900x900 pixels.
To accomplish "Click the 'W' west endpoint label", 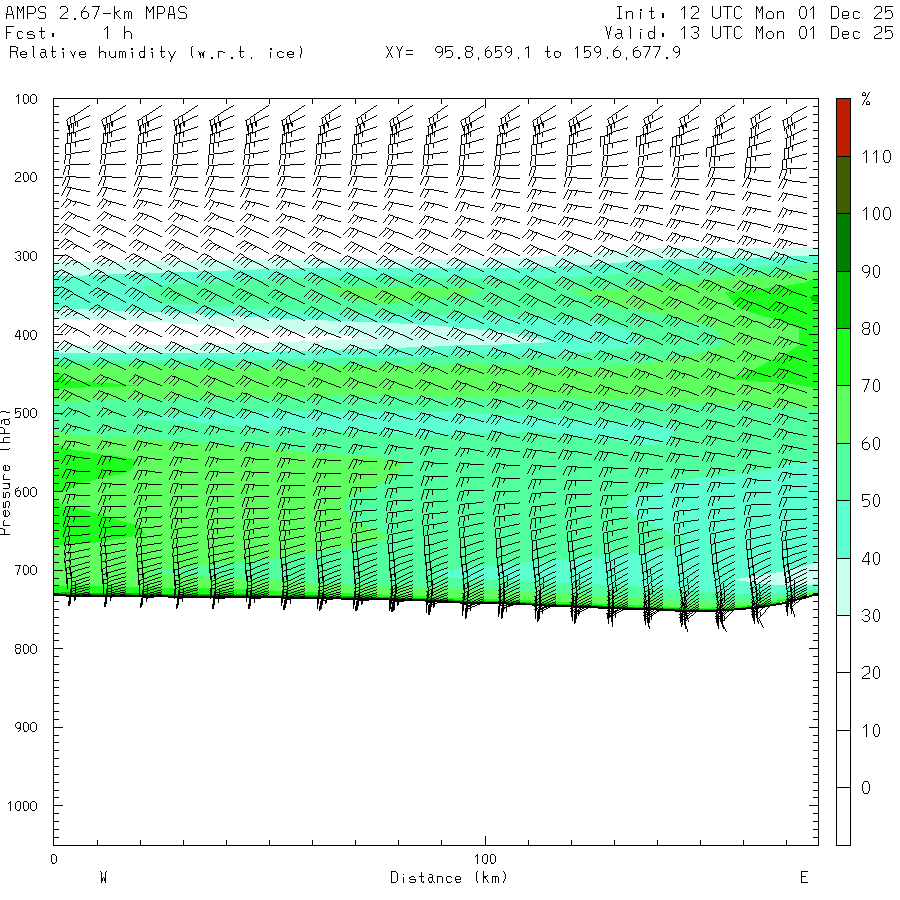I will 103,878.
